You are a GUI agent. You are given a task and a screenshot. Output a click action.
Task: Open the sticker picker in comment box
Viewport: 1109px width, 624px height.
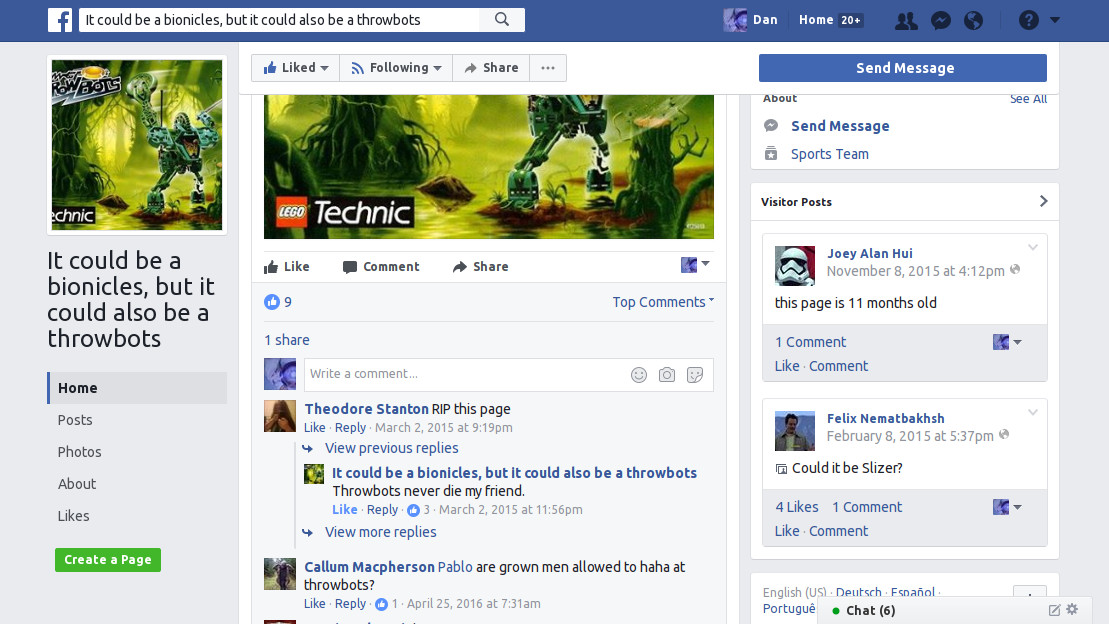pos(695,375)
